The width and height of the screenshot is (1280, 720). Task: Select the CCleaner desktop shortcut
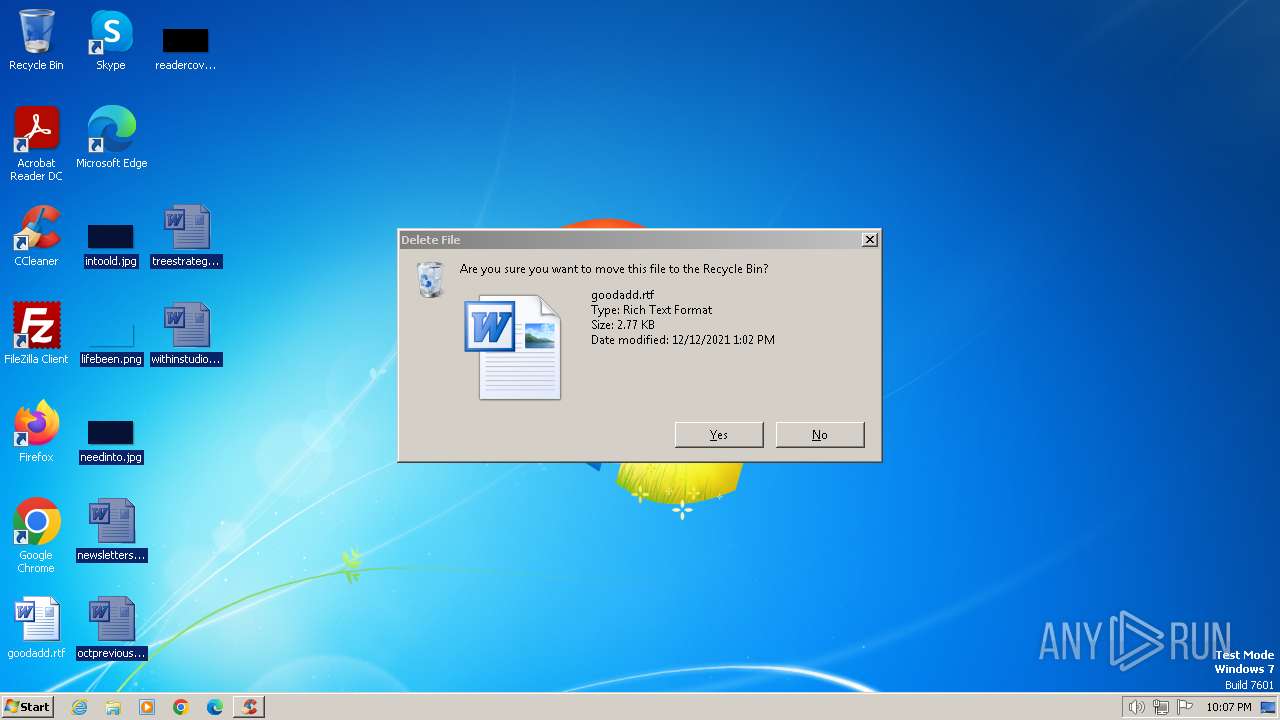tap(36, 236)
